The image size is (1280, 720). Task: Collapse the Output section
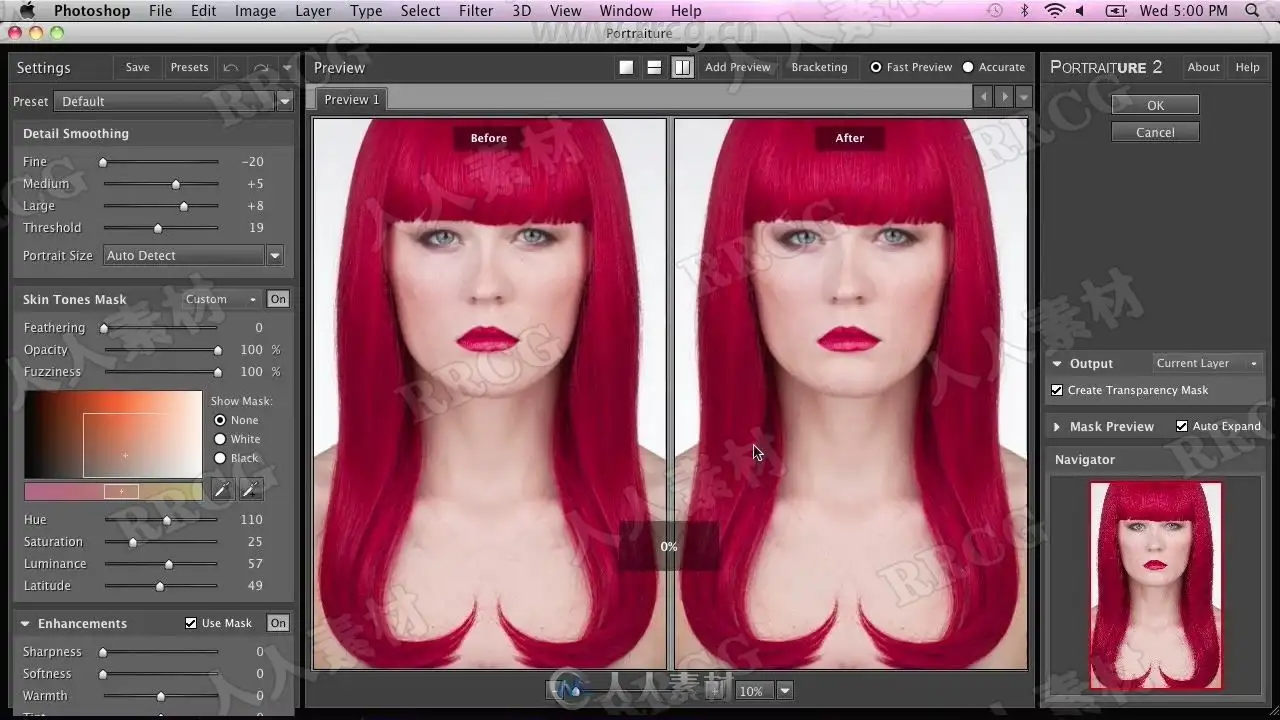1057,363
